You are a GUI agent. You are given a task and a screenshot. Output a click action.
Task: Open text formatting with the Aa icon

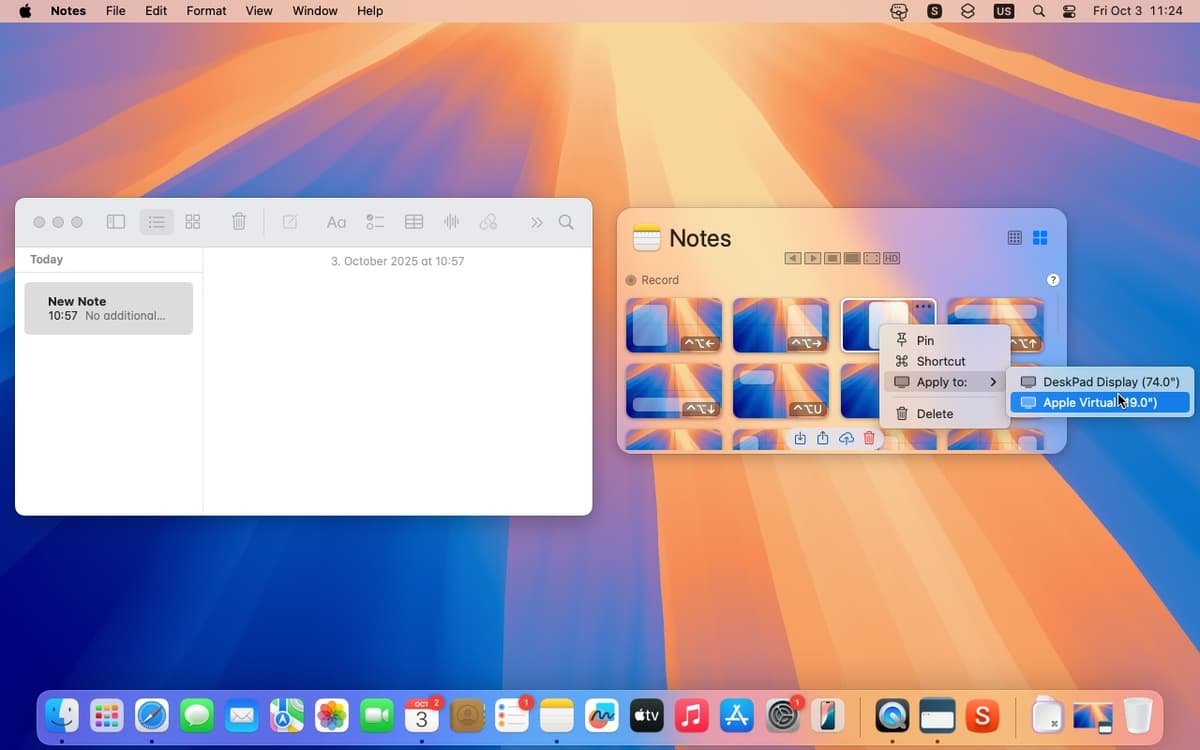pos(336,222)
